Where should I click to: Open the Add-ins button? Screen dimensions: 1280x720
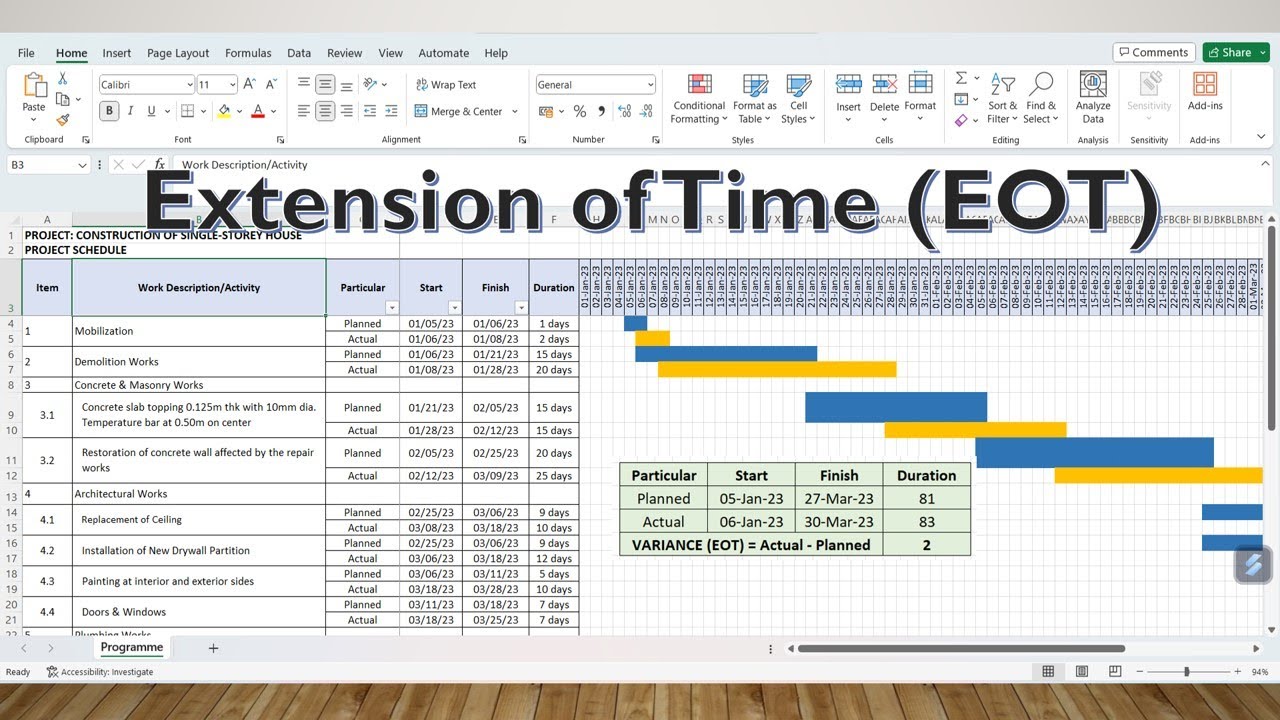pos(1205,92)
